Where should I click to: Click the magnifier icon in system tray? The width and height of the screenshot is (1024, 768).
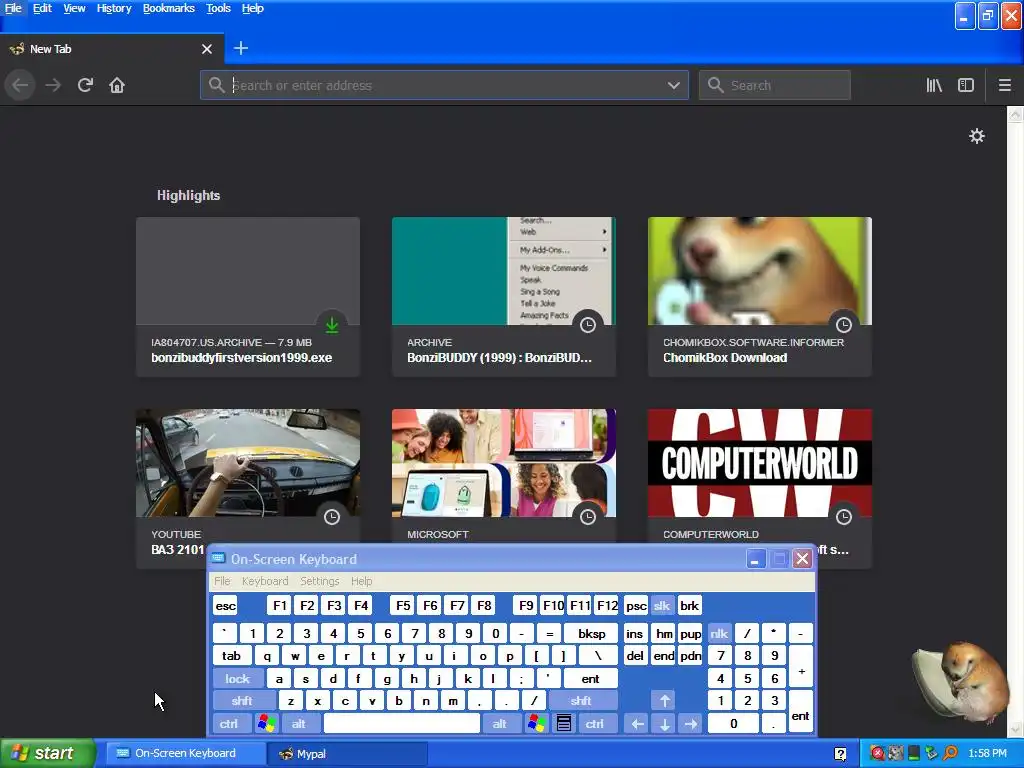pyautogui.click(x=951, y=753)
